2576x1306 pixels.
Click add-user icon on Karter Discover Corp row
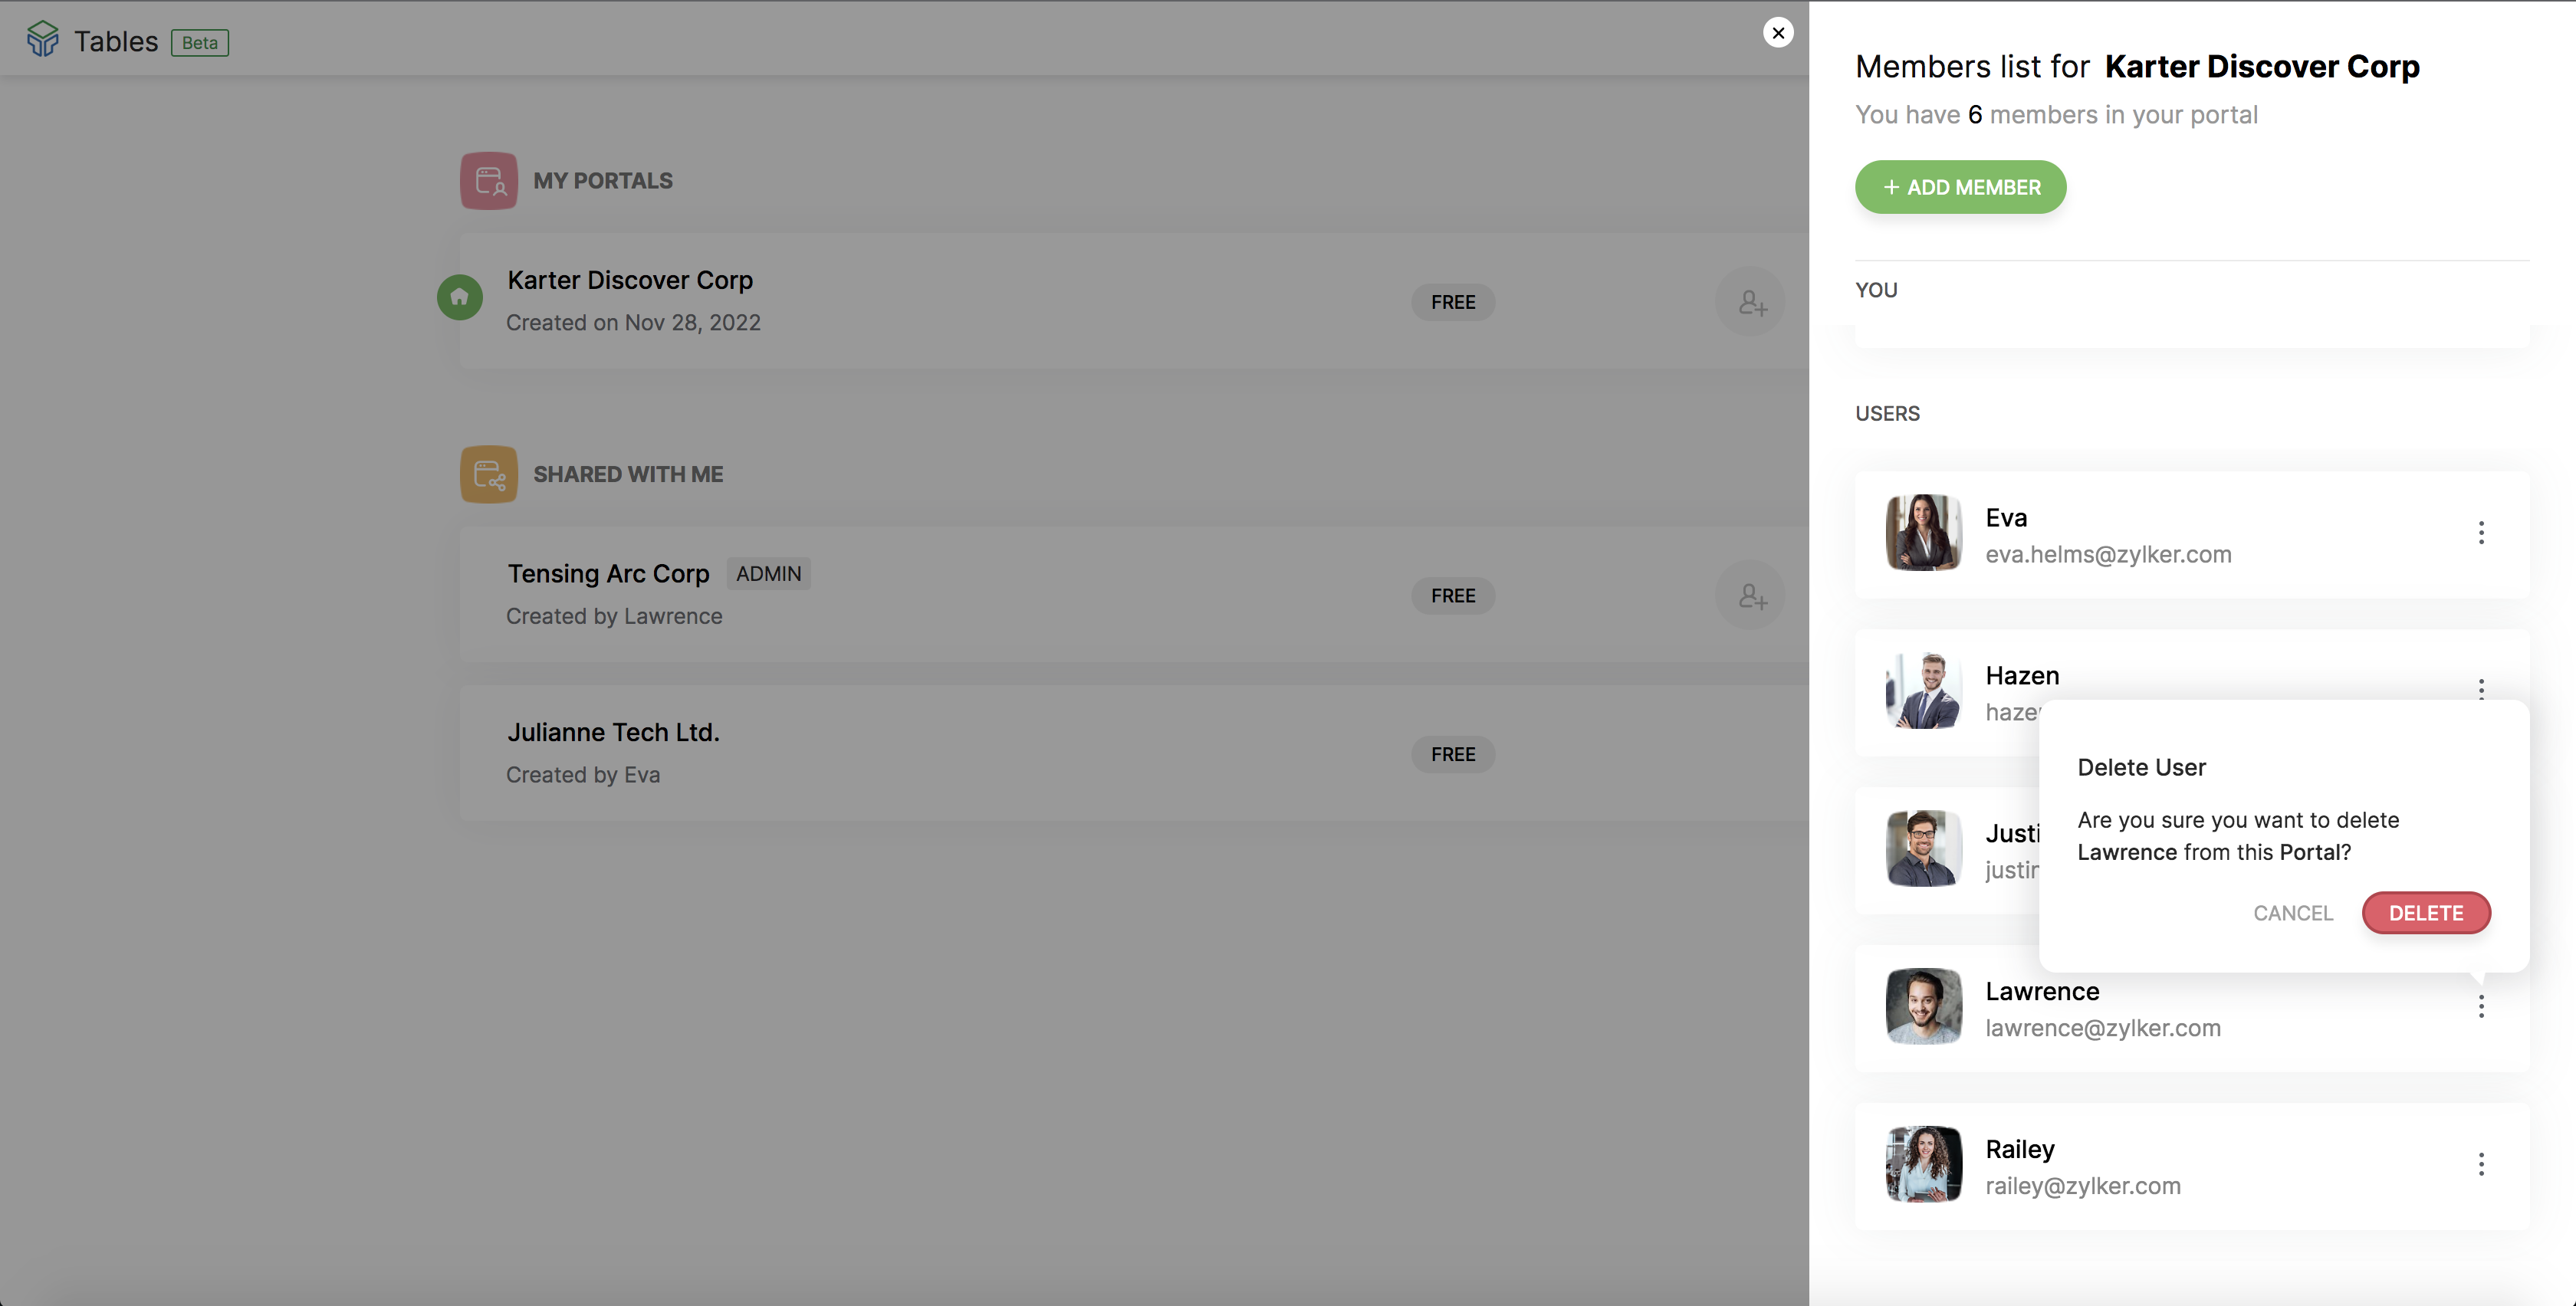[x=1750, y=302]
